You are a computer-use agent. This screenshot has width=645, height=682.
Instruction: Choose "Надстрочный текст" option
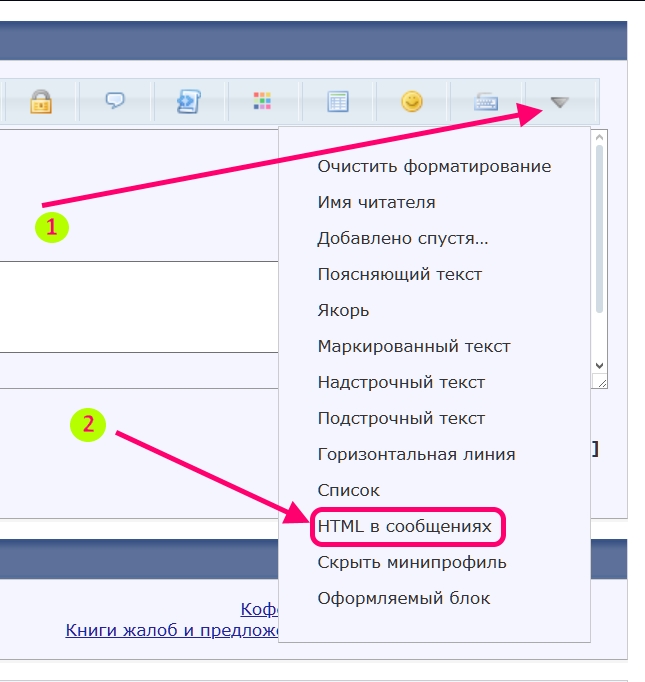pyautogui.click(x=401, y=383)
